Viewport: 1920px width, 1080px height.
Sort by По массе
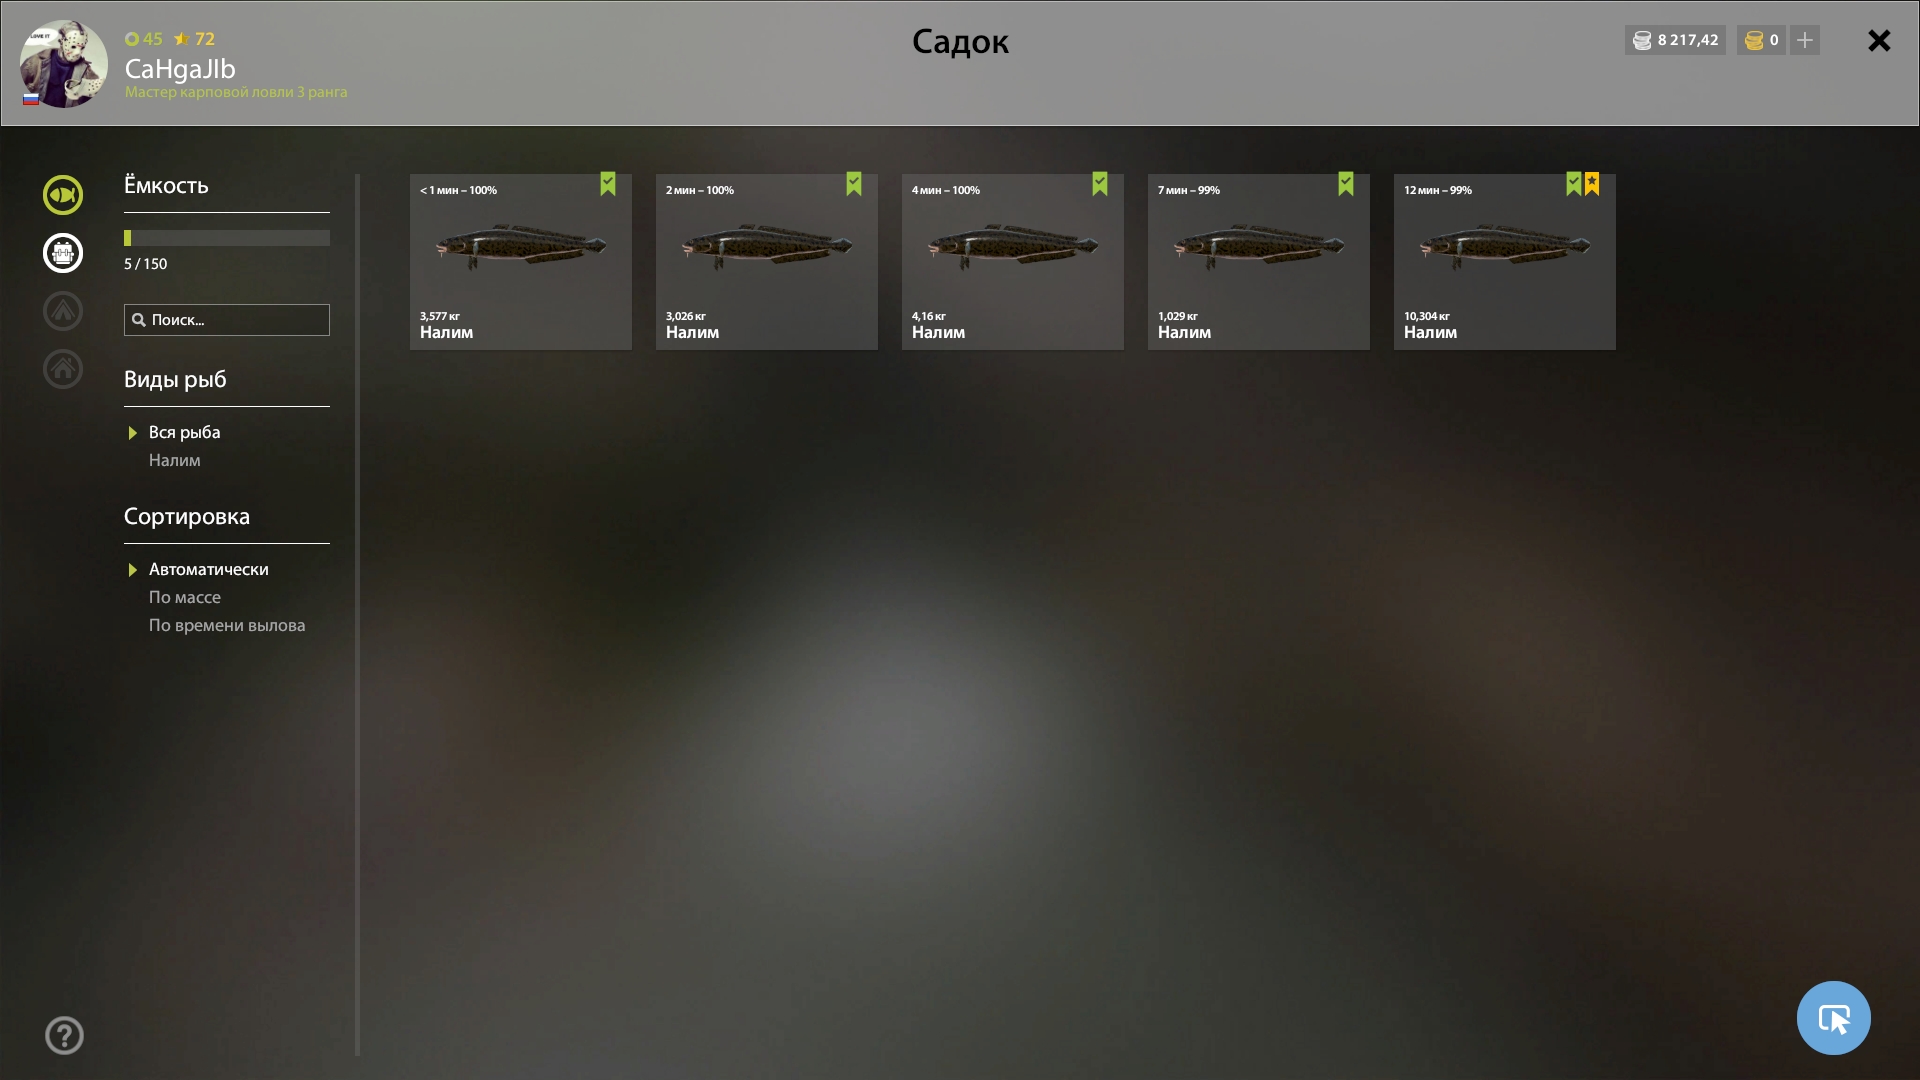185,597
